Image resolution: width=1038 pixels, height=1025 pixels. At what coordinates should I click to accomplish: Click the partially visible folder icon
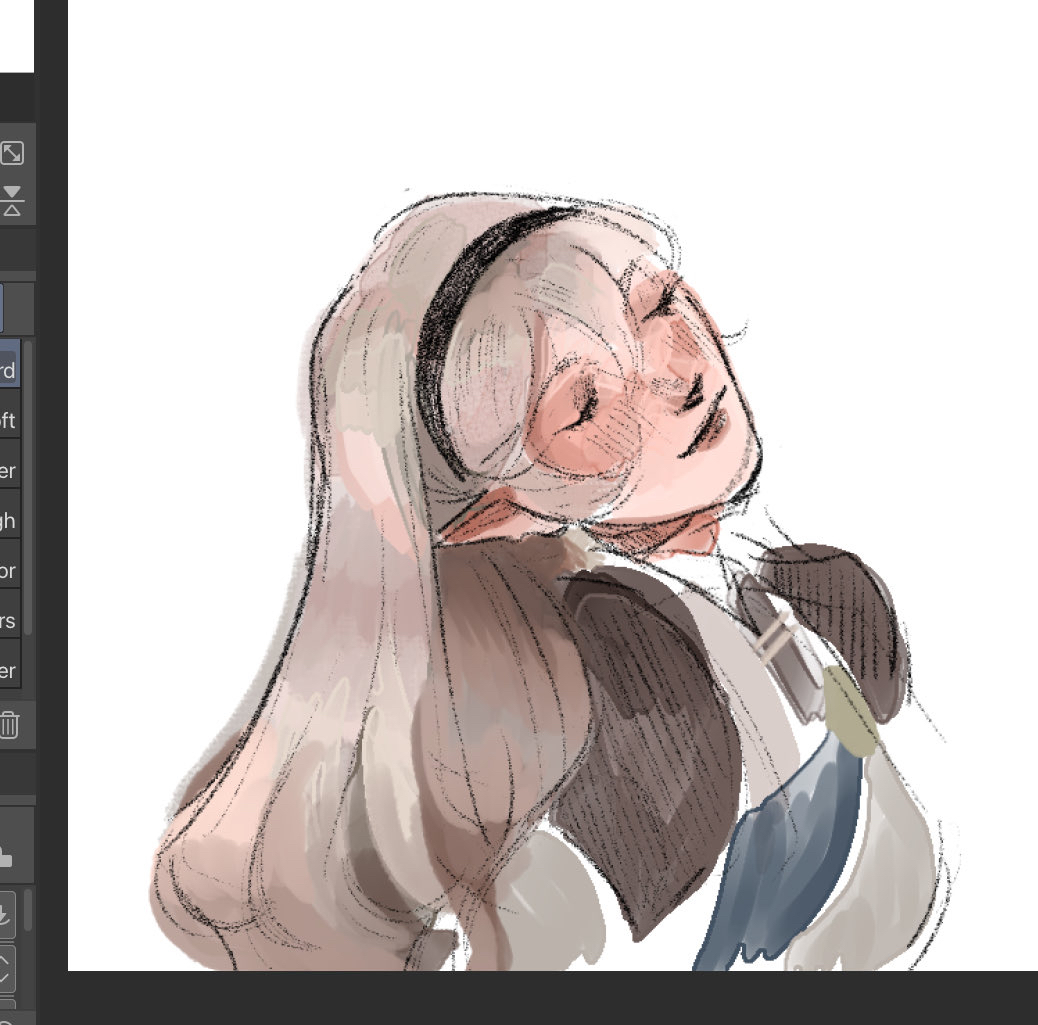pos(5,857)
